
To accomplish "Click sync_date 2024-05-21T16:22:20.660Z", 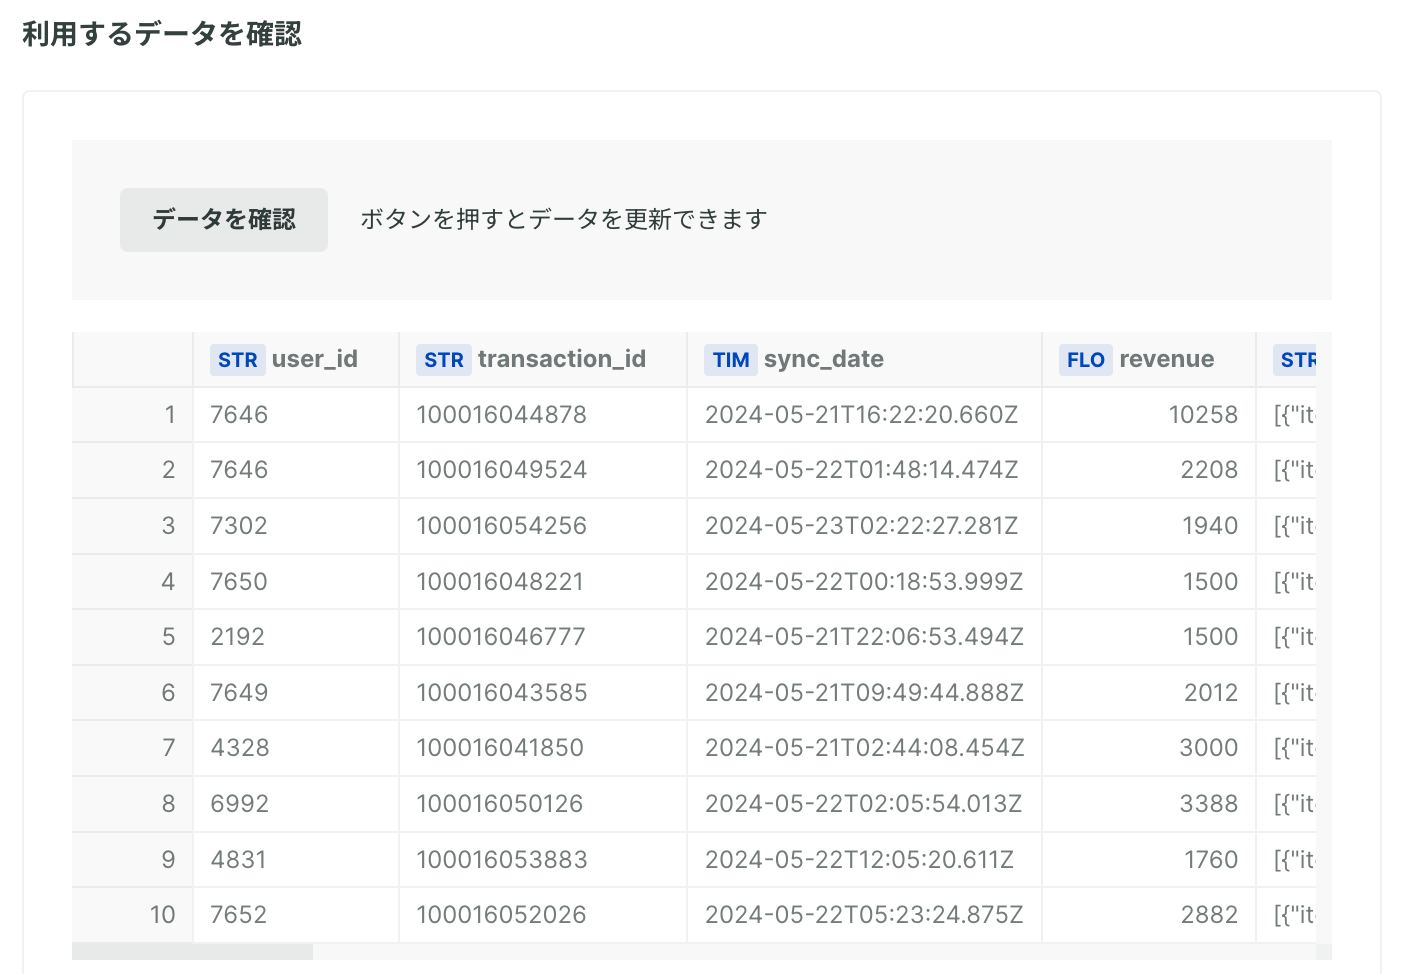I will tap(861, 415).
